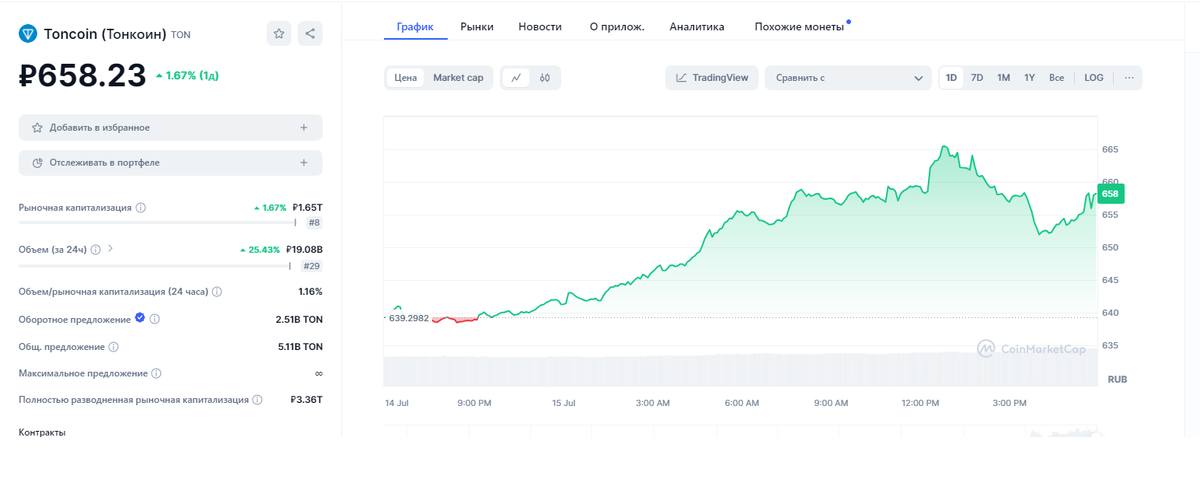Open the Новости tab

tap(540, 27)
